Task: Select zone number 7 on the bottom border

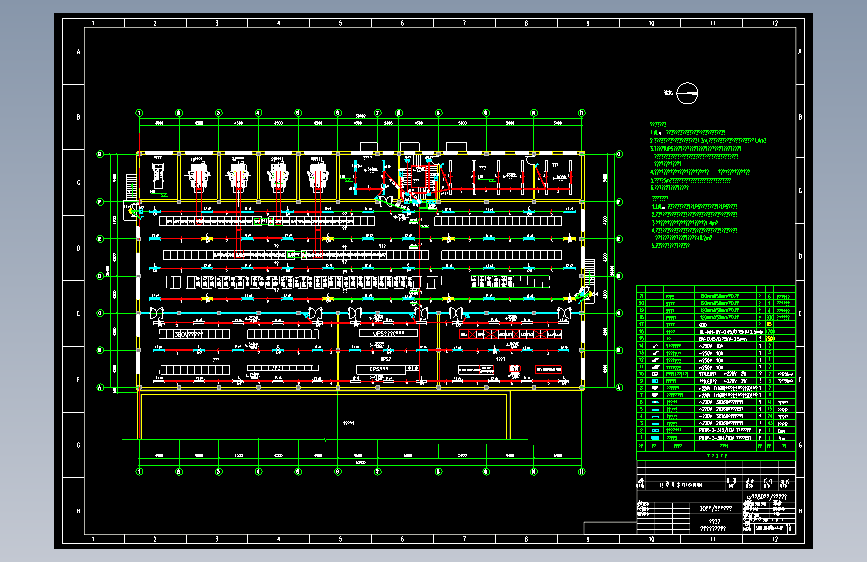Action: point(464,539)
